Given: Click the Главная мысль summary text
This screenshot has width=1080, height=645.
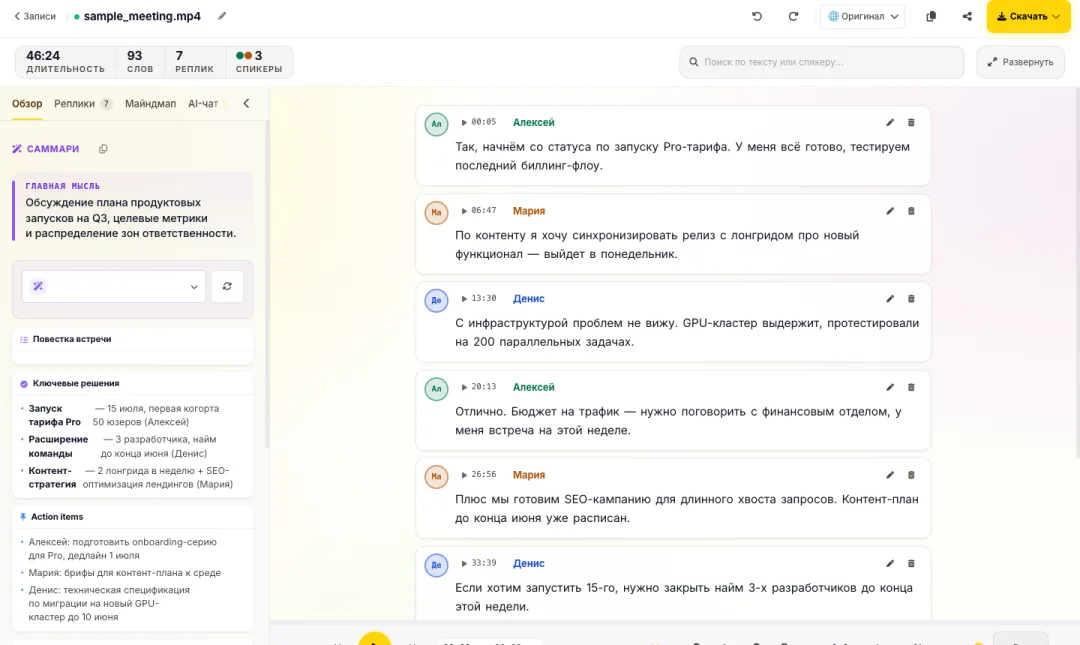Looking at the screenshot, I should click(x=130, y=218).
